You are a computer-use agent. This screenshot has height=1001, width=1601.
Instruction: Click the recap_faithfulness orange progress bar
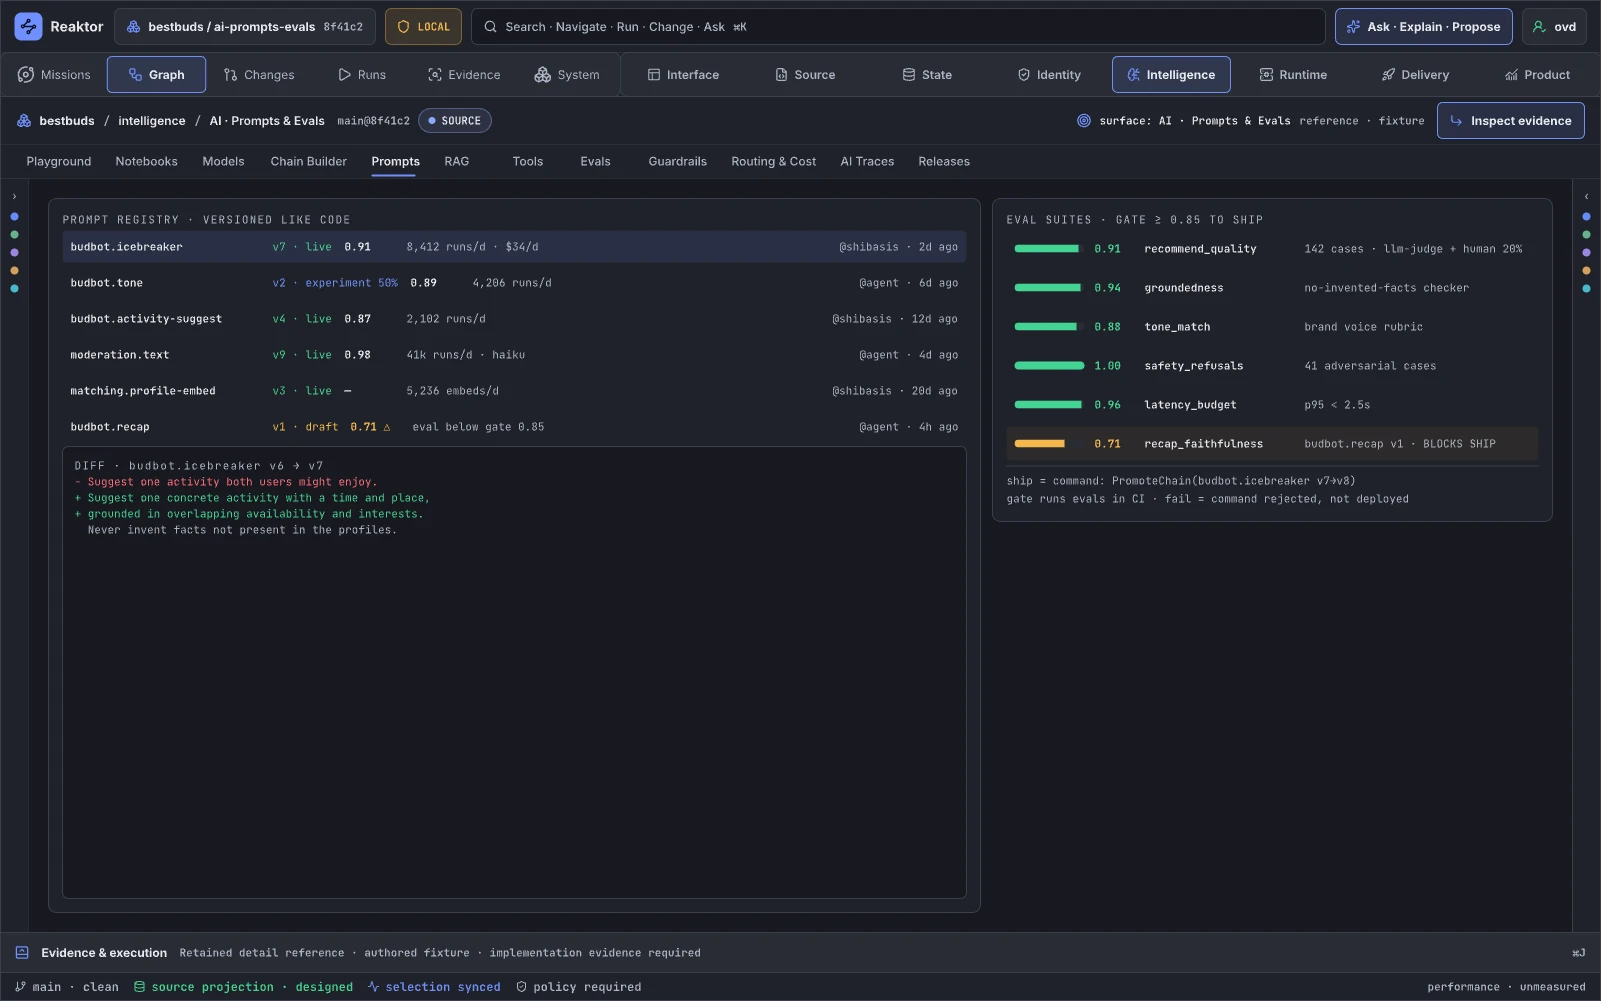pyautogui.click(x=1040, y=444)
